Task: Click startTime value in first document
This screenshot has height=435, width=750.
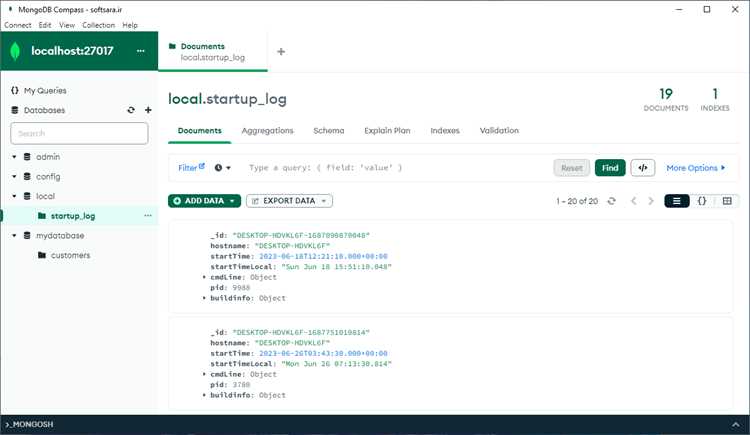Action: [x=323, y=257]
